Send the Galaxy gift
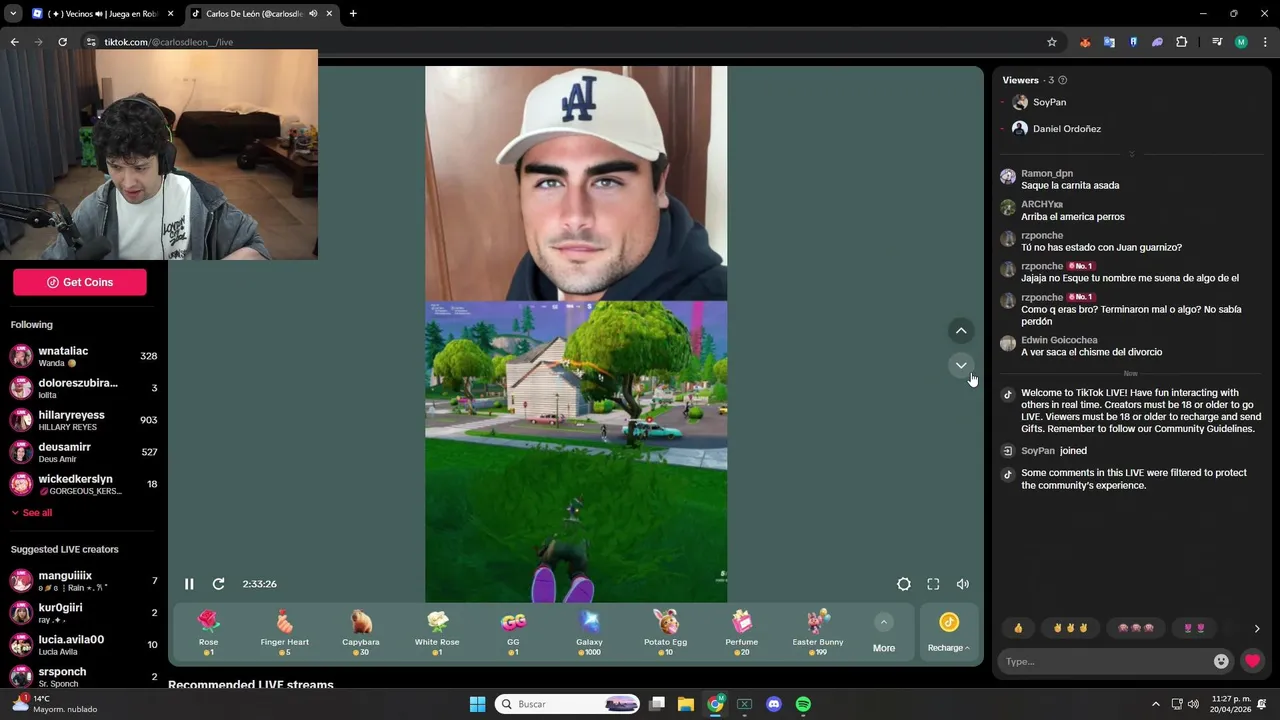1280x720 pixels. point(589,633)
